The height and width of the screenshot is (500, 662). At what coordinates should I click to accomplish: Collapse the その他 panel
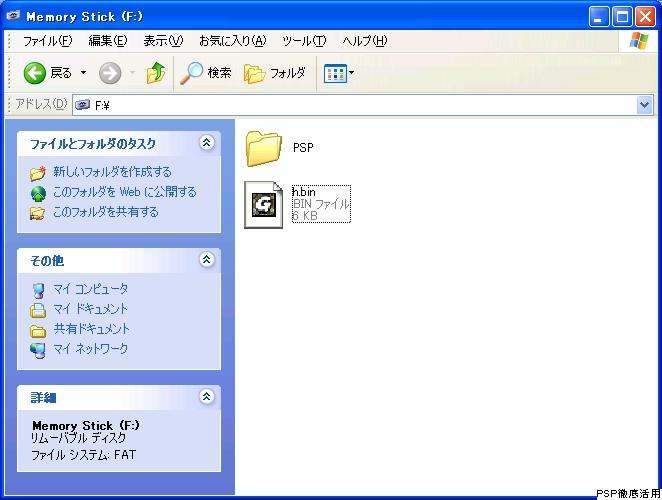pos(206,259)
